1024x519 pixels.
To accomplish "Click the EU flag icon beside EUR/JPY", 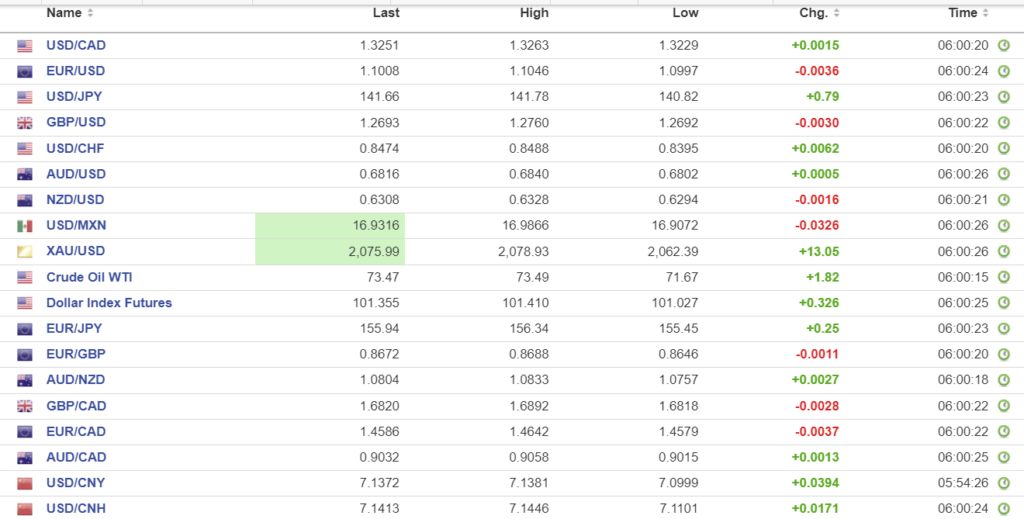I will 25,329.
